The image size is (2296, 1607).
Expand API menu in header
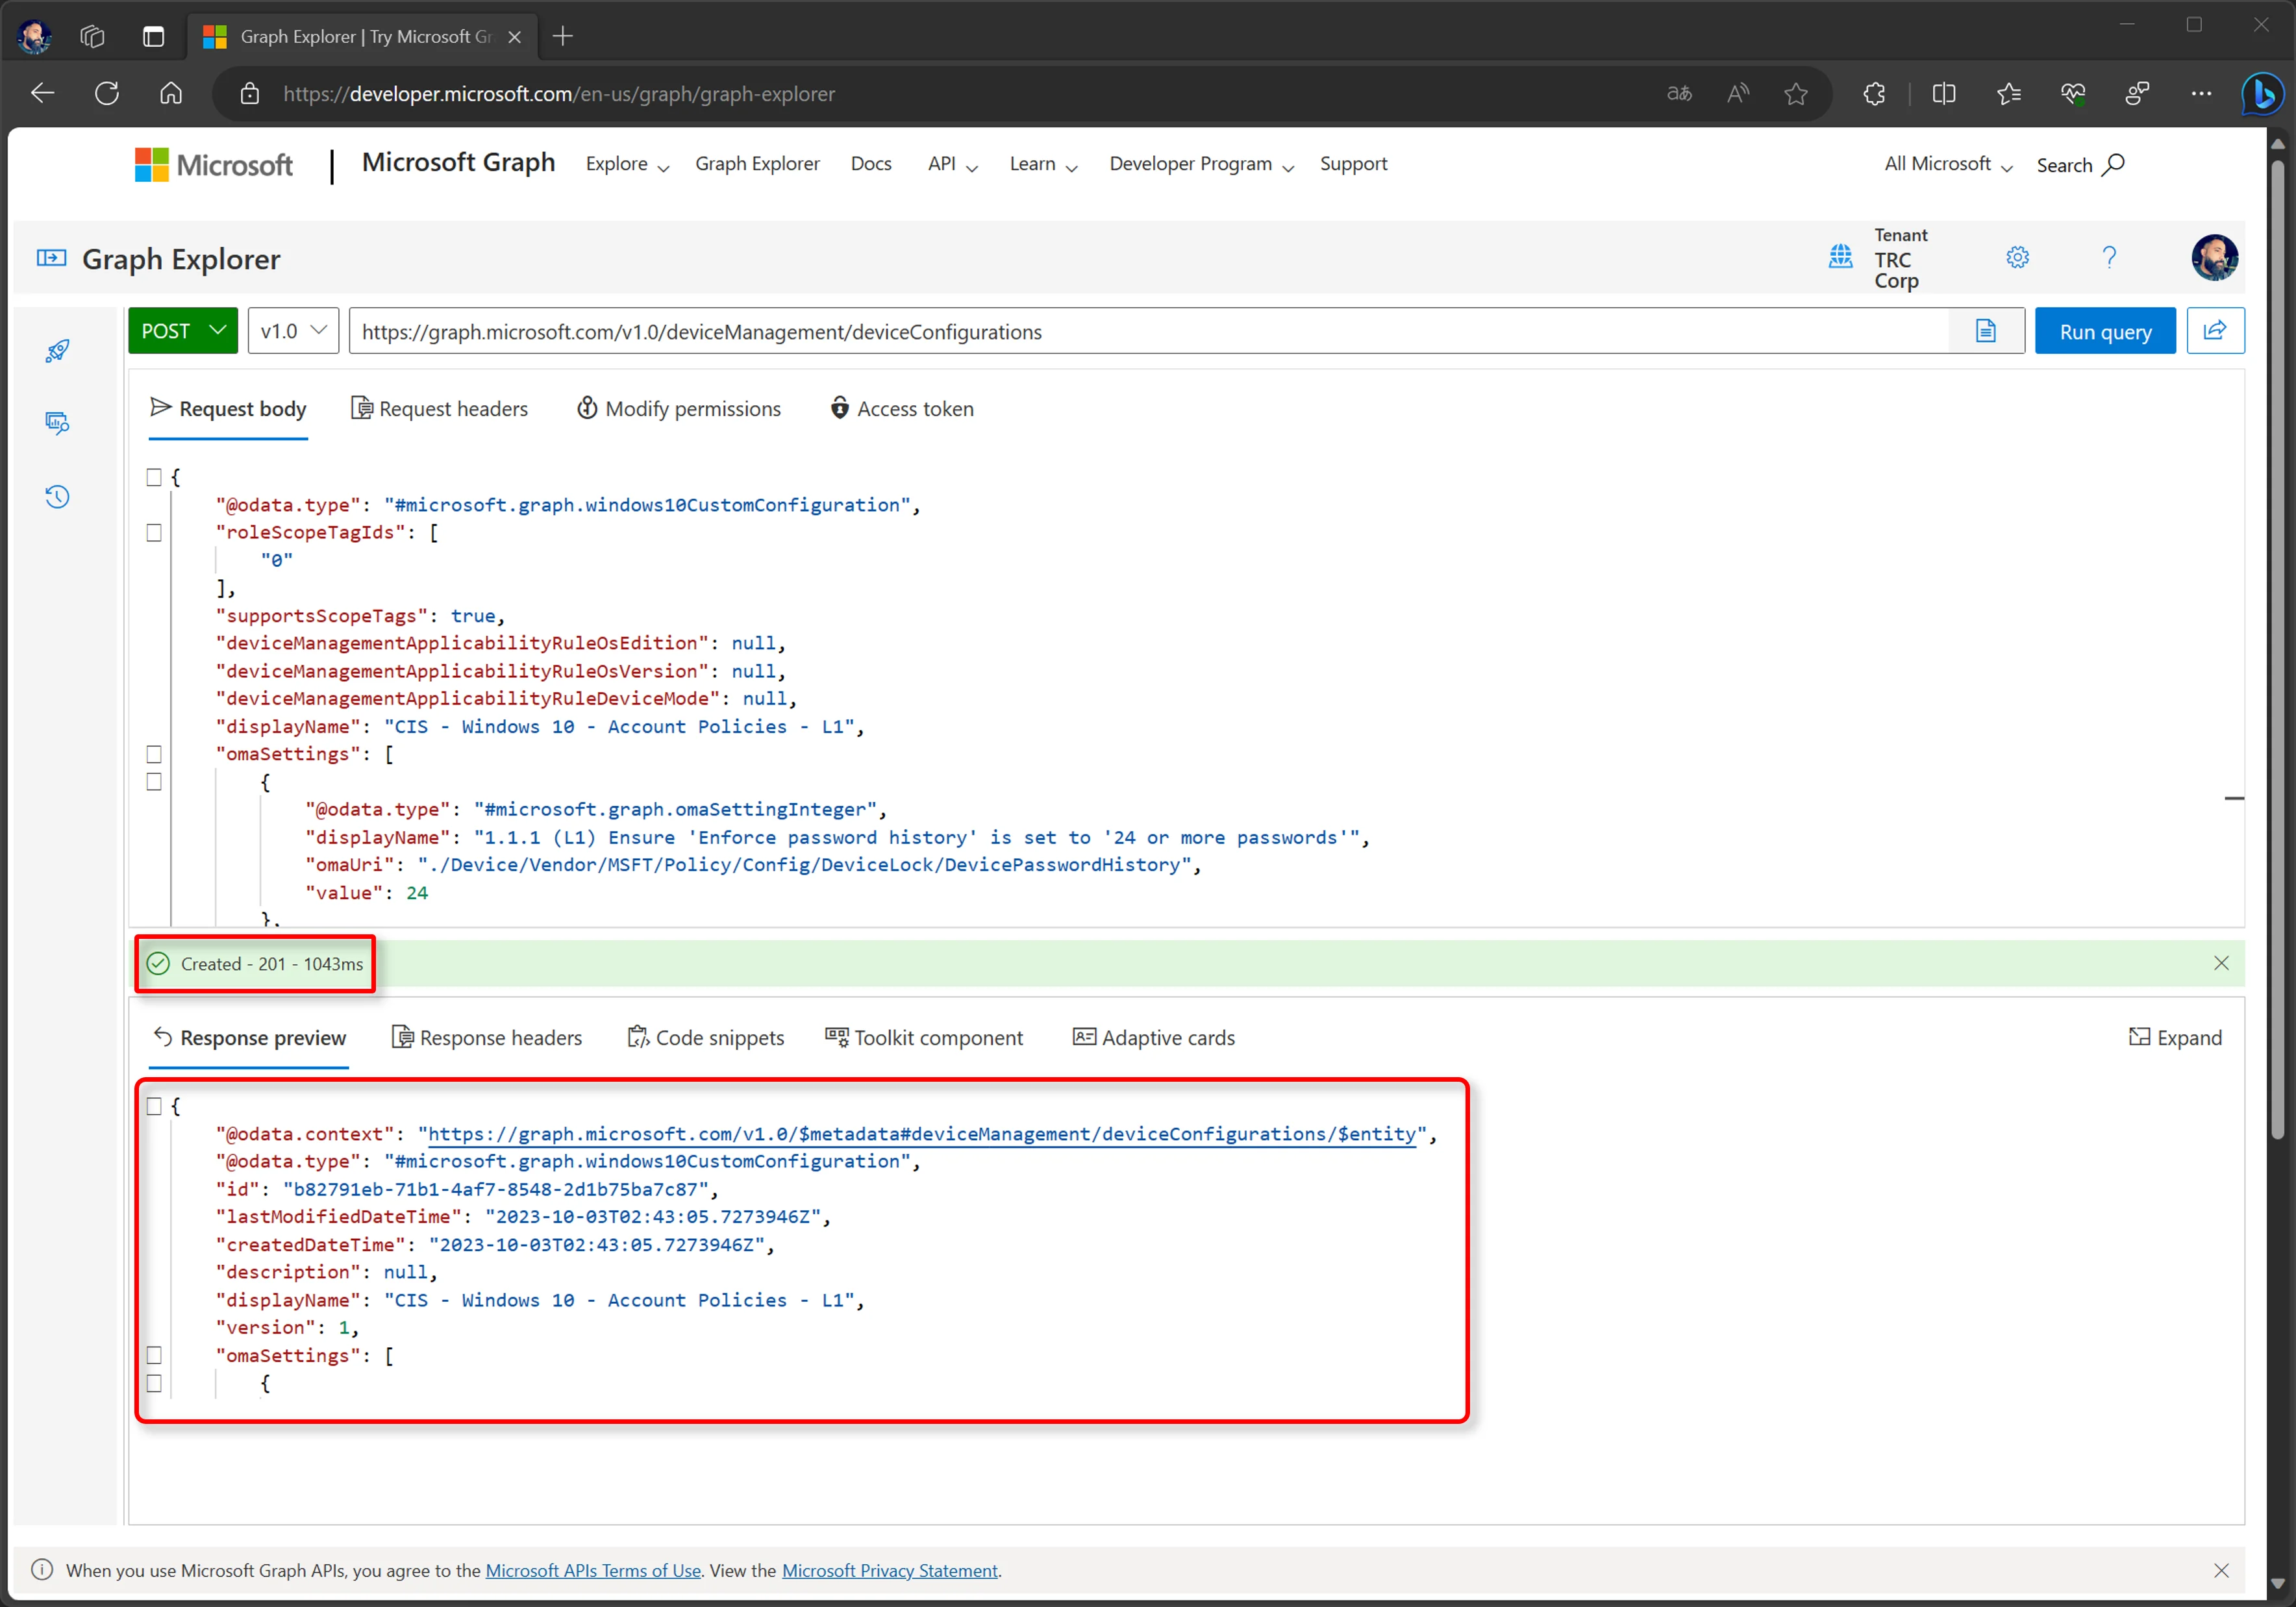(x=952, y=164)
